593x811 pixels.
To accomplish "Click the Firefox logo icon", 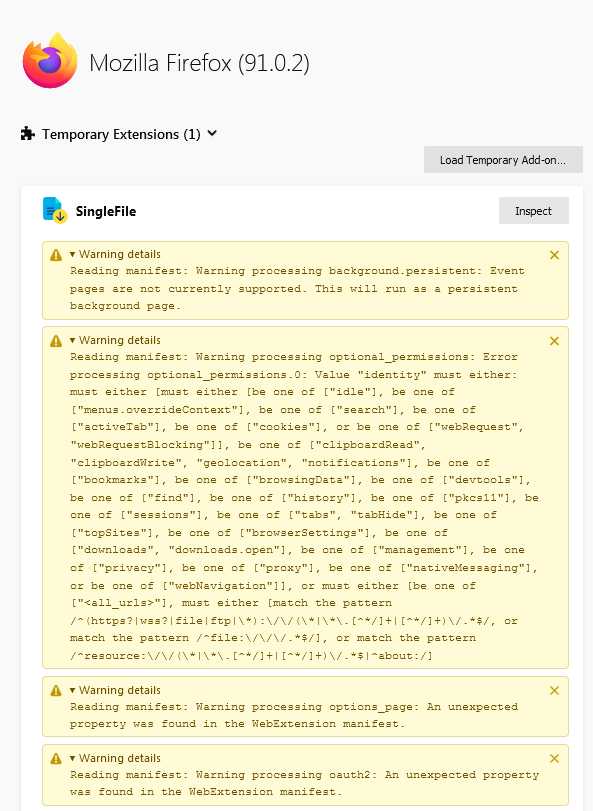I will [49, 61].
